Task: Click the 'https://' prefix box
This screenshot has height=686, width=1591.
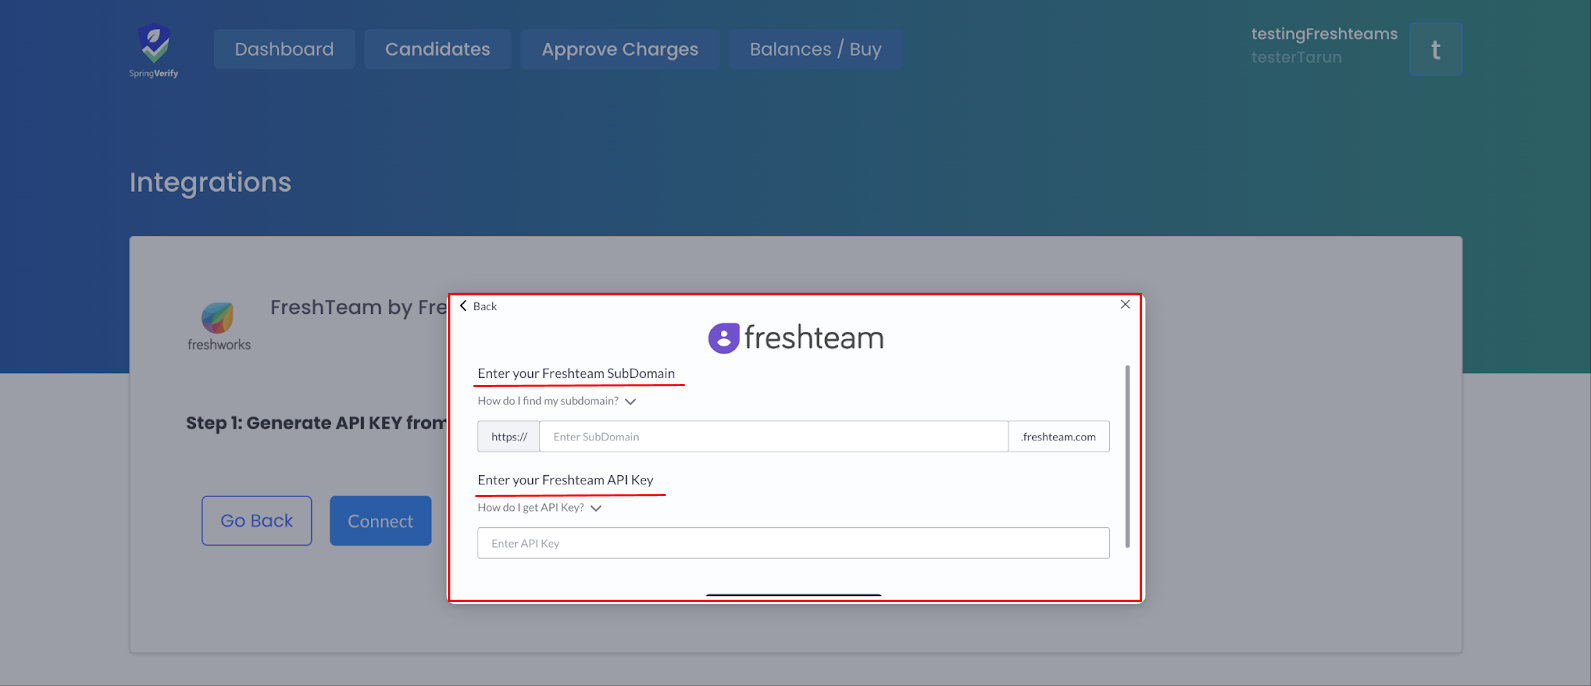Action: point(509,436)
